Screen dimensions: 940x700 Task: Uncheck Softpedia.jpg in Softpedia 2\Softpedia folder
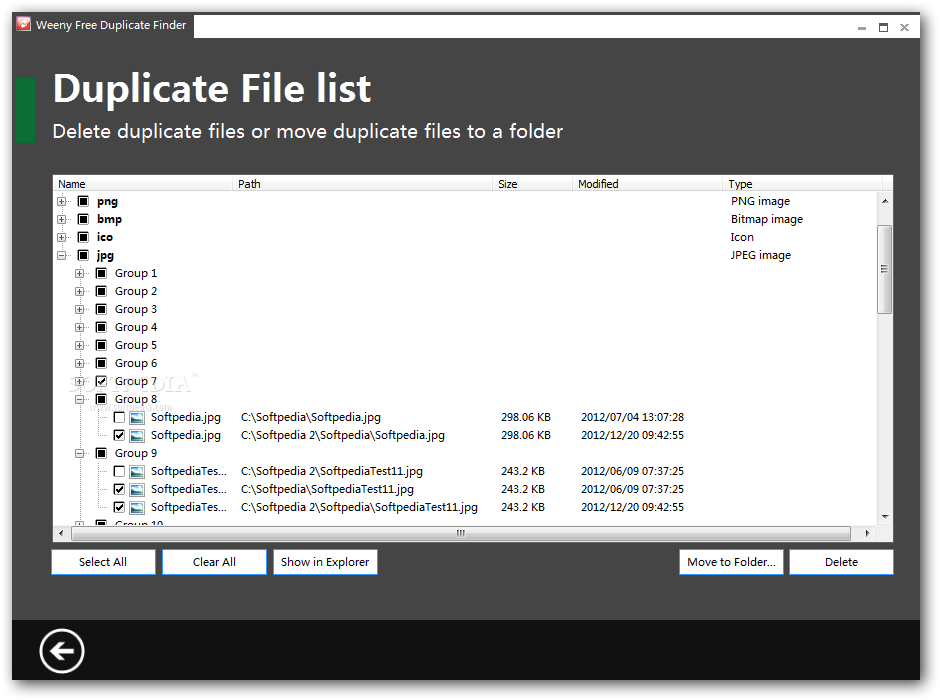(x=119, y=436)
